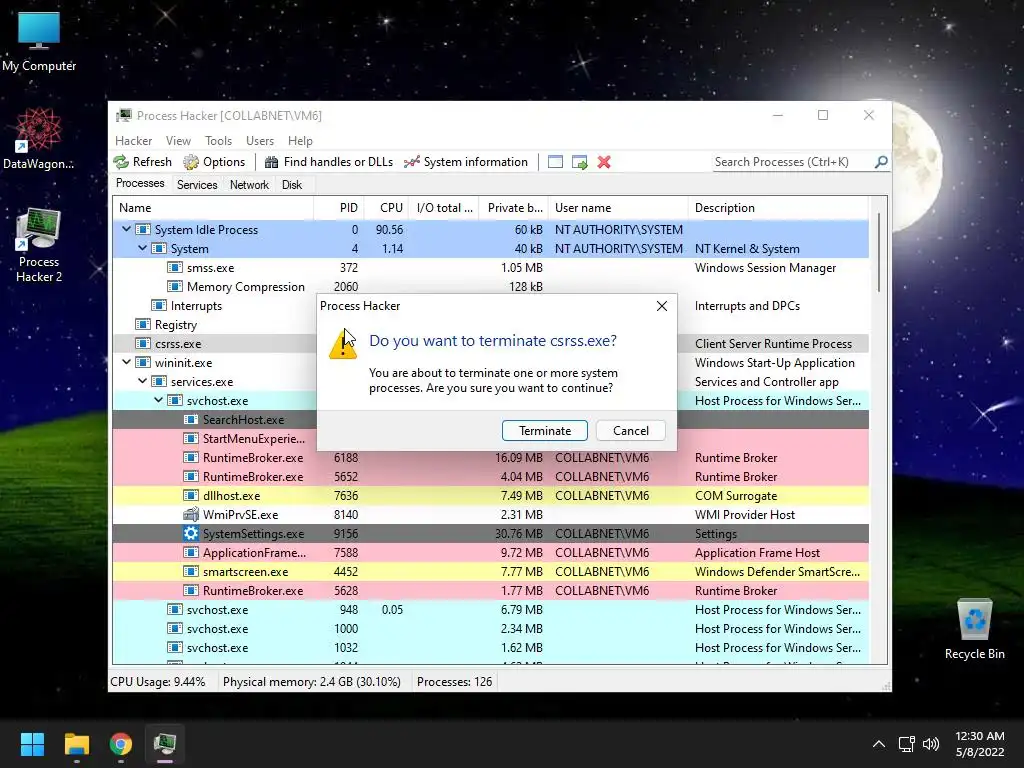Select the Memory Compression row
This screenshot has width=1024, height=768.
(x=490, y=286)
